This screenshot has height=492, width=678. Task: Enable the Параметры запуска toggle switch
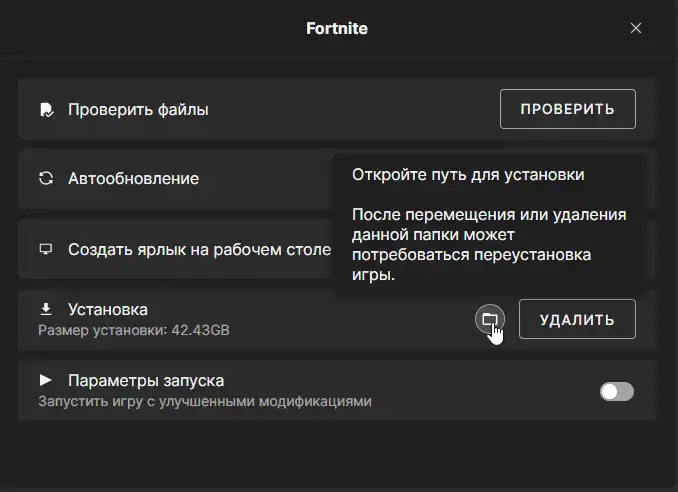tap(616, 391)
